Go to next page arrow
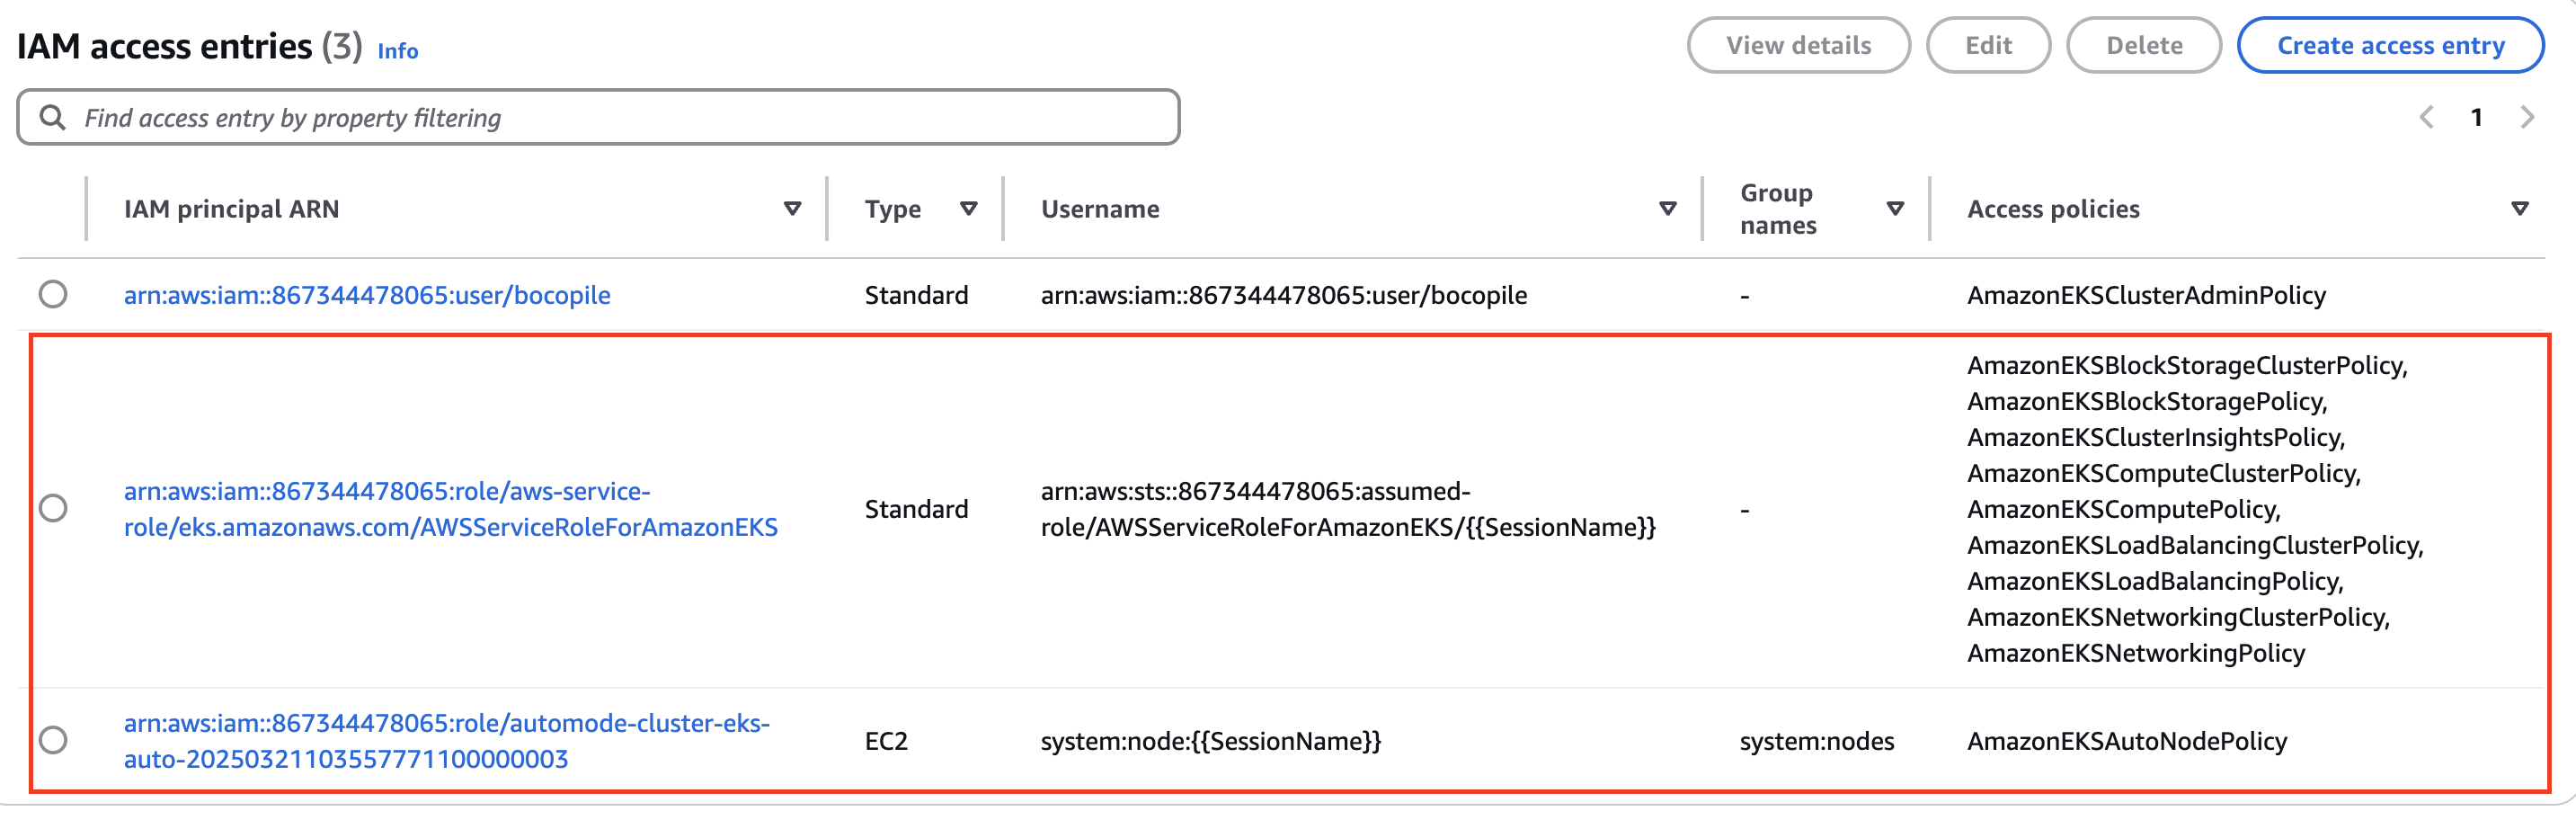Viewport: 2576px width, 820px height. [x=2527, y=118]
